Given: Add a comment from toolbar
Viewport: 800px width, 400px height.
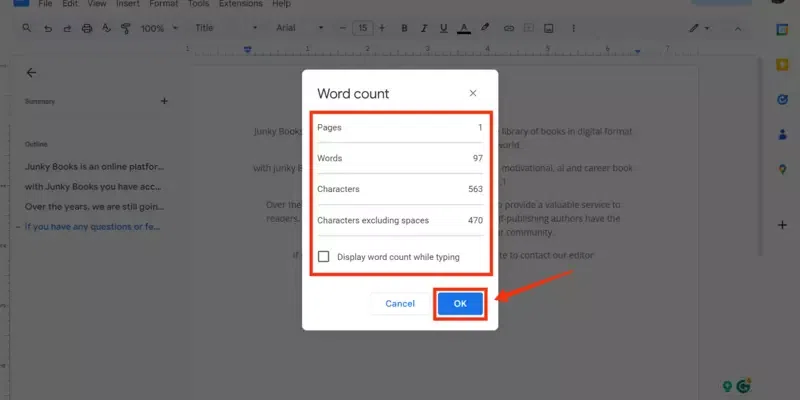Looking at the screenshot, I should click(x=529, y=28).
